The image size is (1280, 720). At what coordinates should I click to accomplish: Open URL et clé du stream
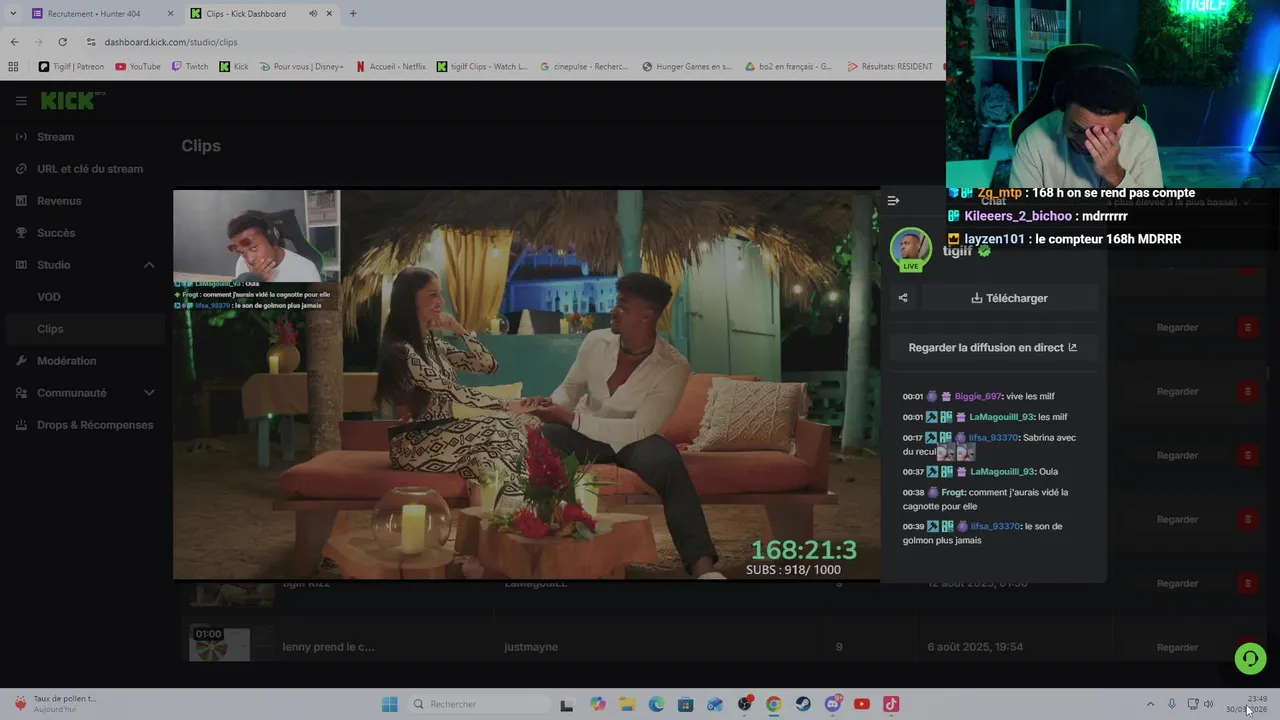(x=89, y=169)
